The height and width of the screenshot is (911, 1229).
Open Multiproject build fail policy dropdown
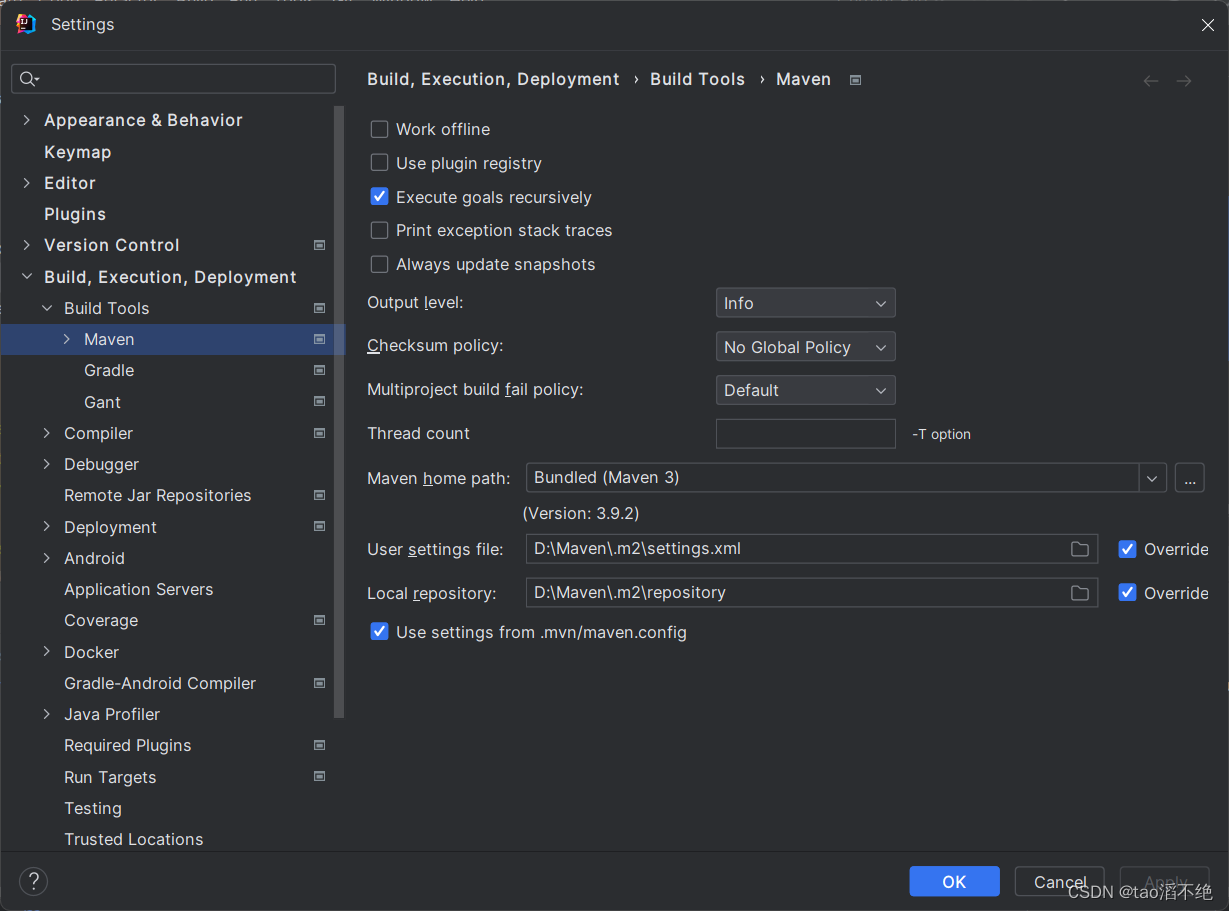click(x=805, y=390)
